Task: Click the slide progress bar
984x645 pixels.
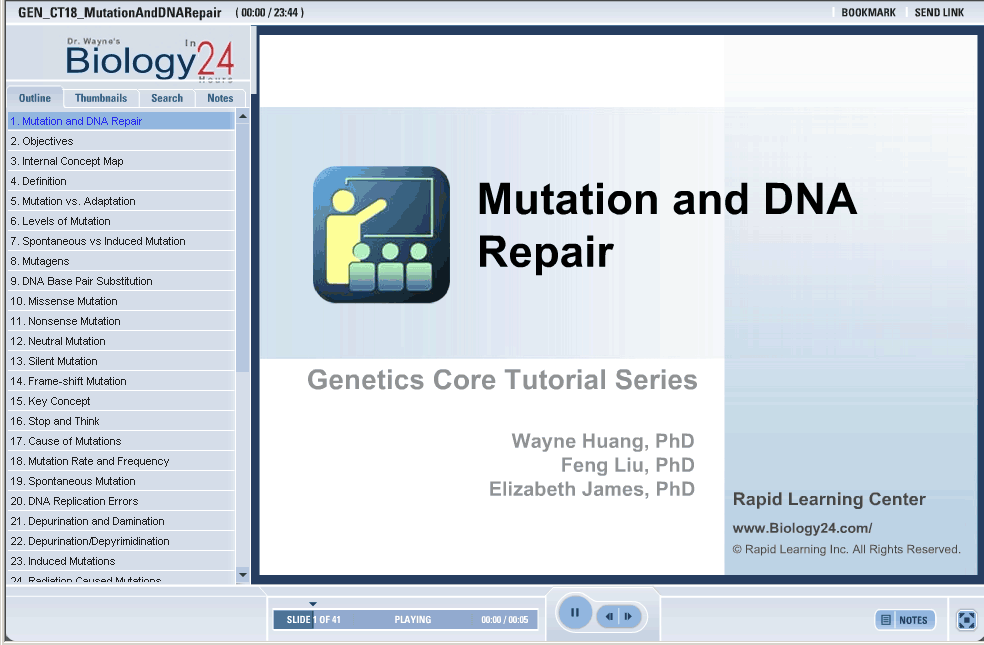Action: coord(405,620)
